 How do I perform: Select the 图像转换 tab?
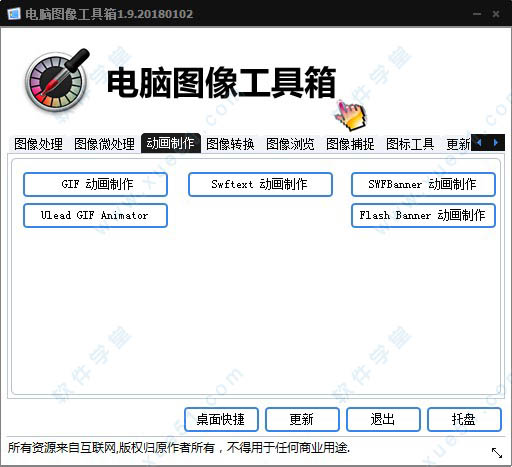(230, 144)
